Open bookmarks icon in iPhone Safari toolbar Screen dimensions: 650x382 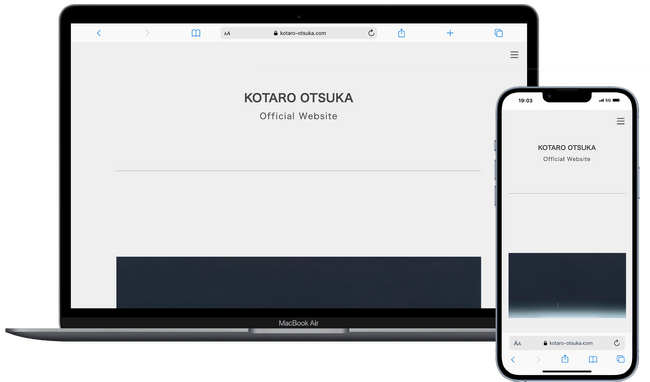pos(593,359)
